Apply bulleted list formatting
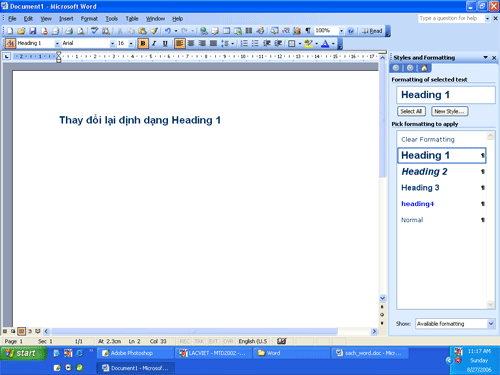Viewport: 500px width, 375px height. click(255, 43)
